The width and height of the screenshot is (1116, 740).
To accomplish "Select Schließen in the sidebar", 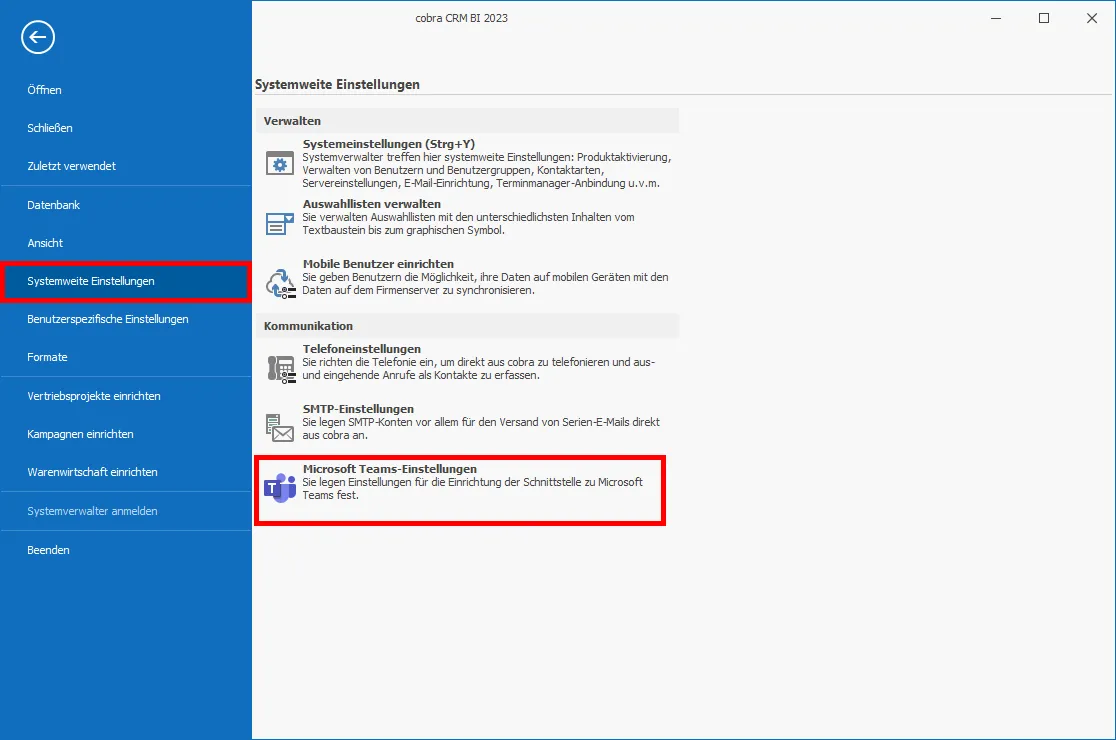I will click(x=50, y=128).
